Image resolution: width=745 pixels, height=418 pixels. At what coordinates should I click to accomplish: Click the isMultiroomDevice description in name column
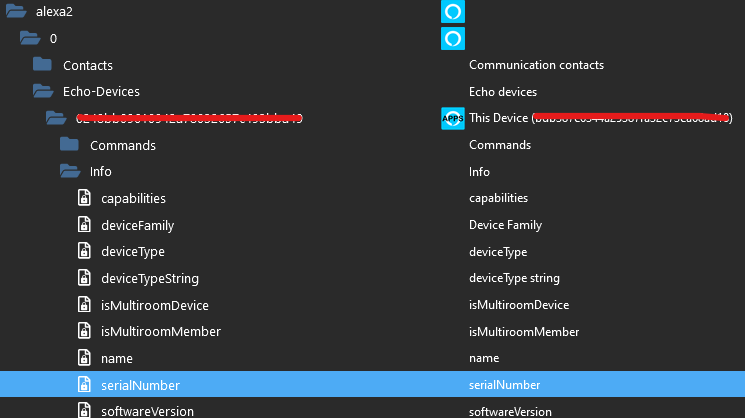click(519, 305)
